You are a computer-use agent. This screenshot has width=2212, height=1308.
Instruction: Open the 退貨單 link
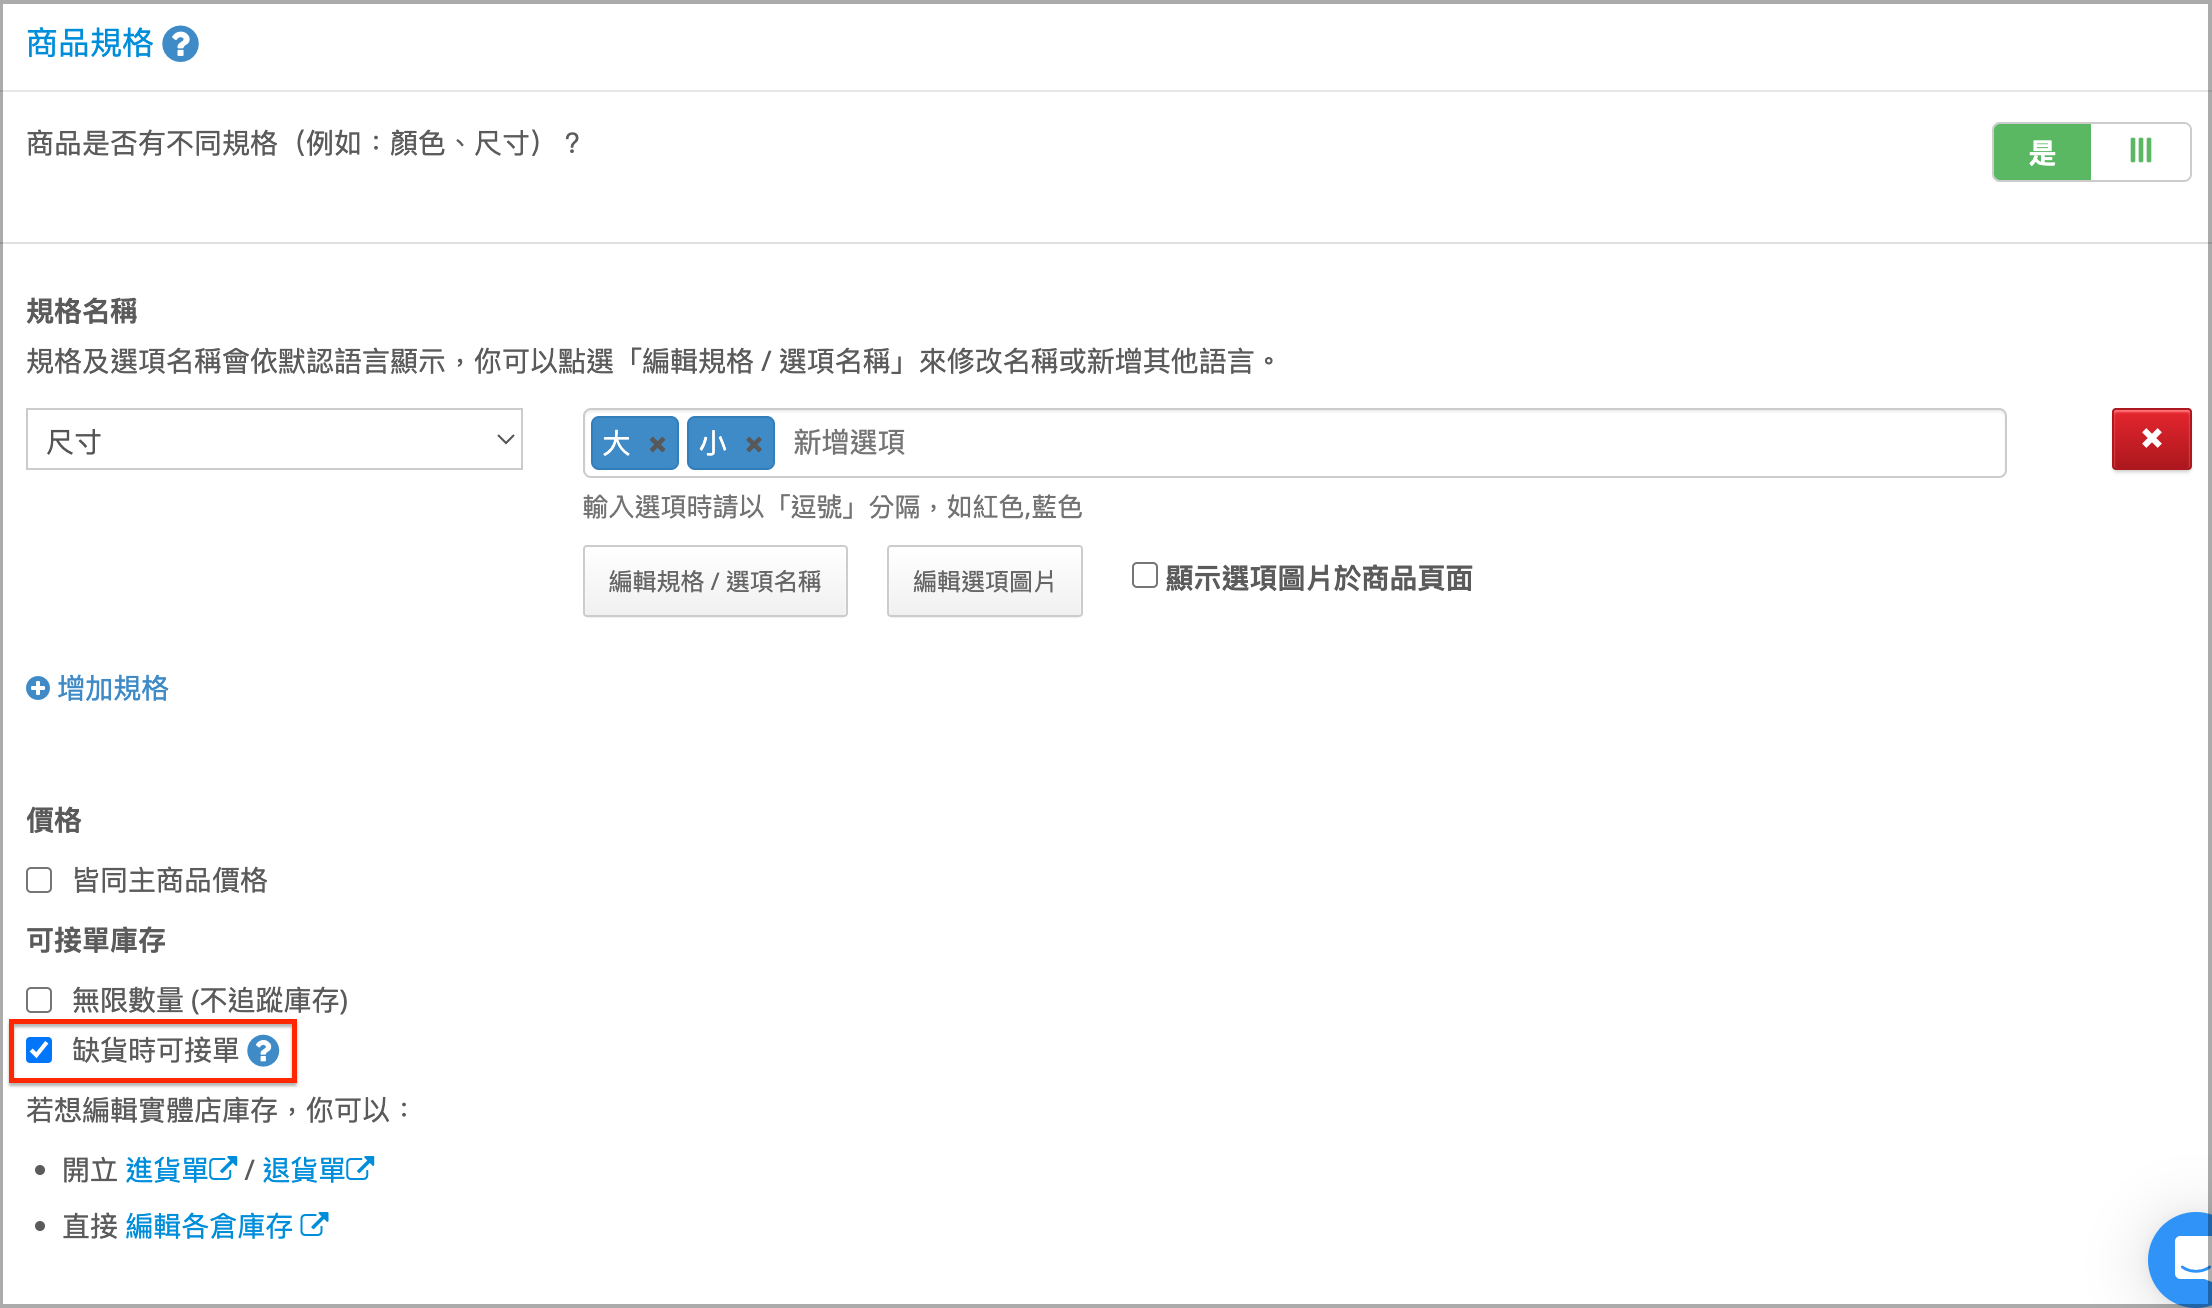click(x=318, y=1169)
